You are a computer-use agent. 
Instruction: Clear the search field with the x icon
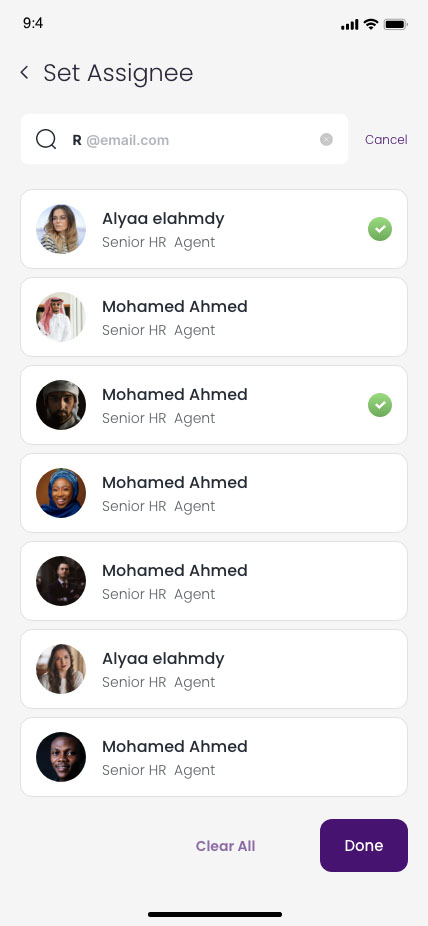(326, 139)
